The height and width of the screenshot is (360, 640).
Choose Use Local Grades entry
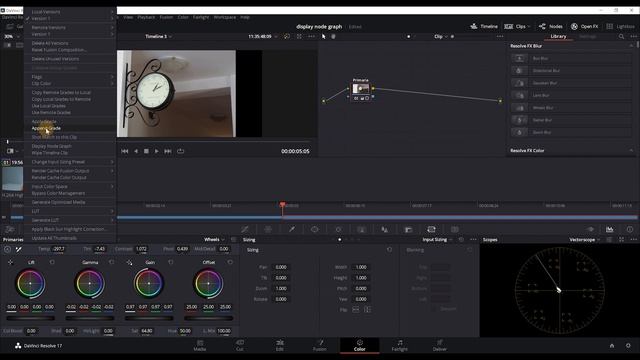(70, 106)
